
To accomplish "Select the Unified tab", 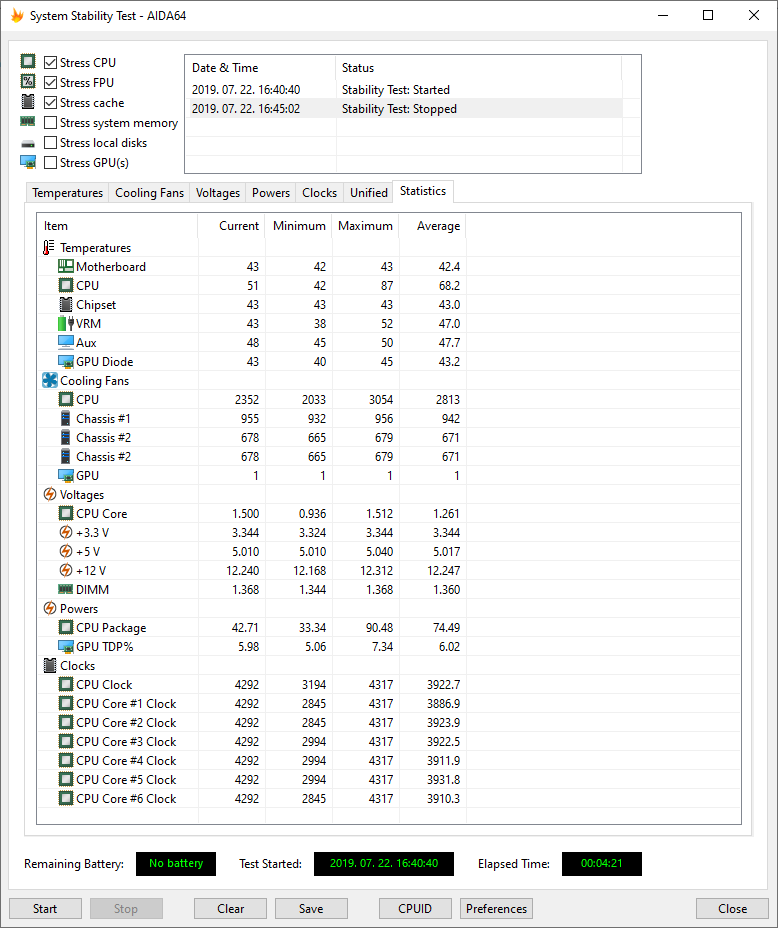I will tap(369, 193).
